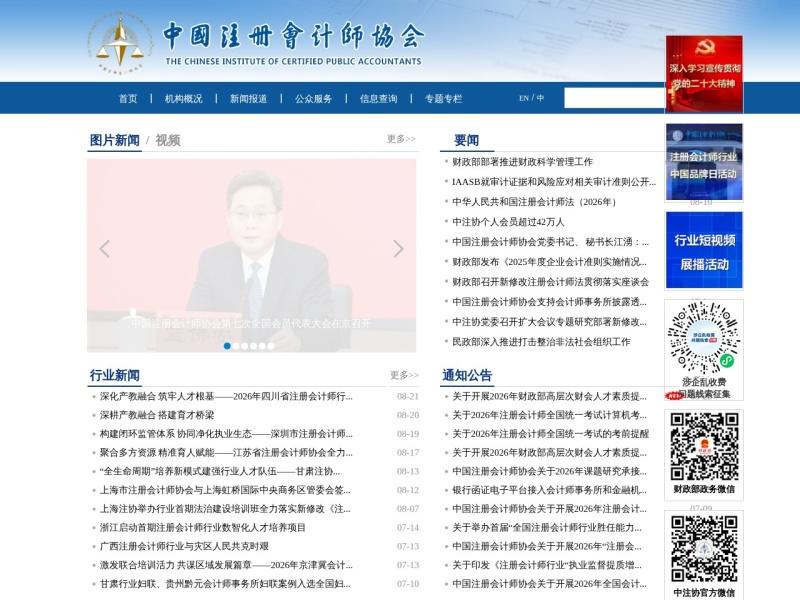Open 财政部召开新修改注册会计师法贯彻落实座谈会
Image resolution: width=800 pixels, height=600 pixels.
(x=551, y=282)
